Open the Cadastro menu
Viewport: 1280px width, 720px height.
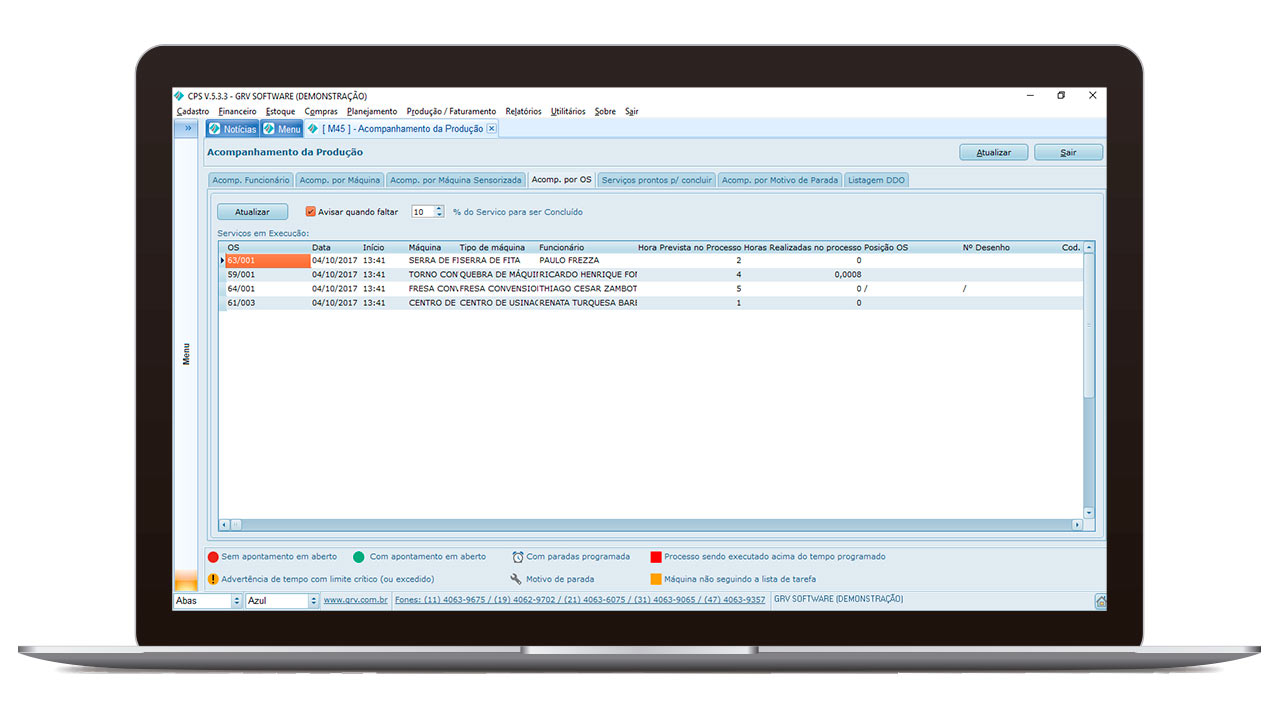tap(193, 111)
